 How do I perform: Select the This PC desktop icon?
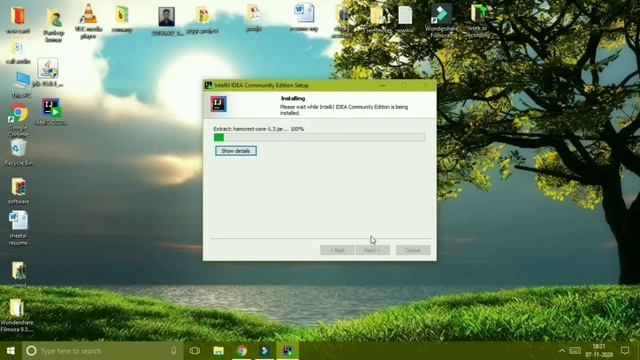21,85
